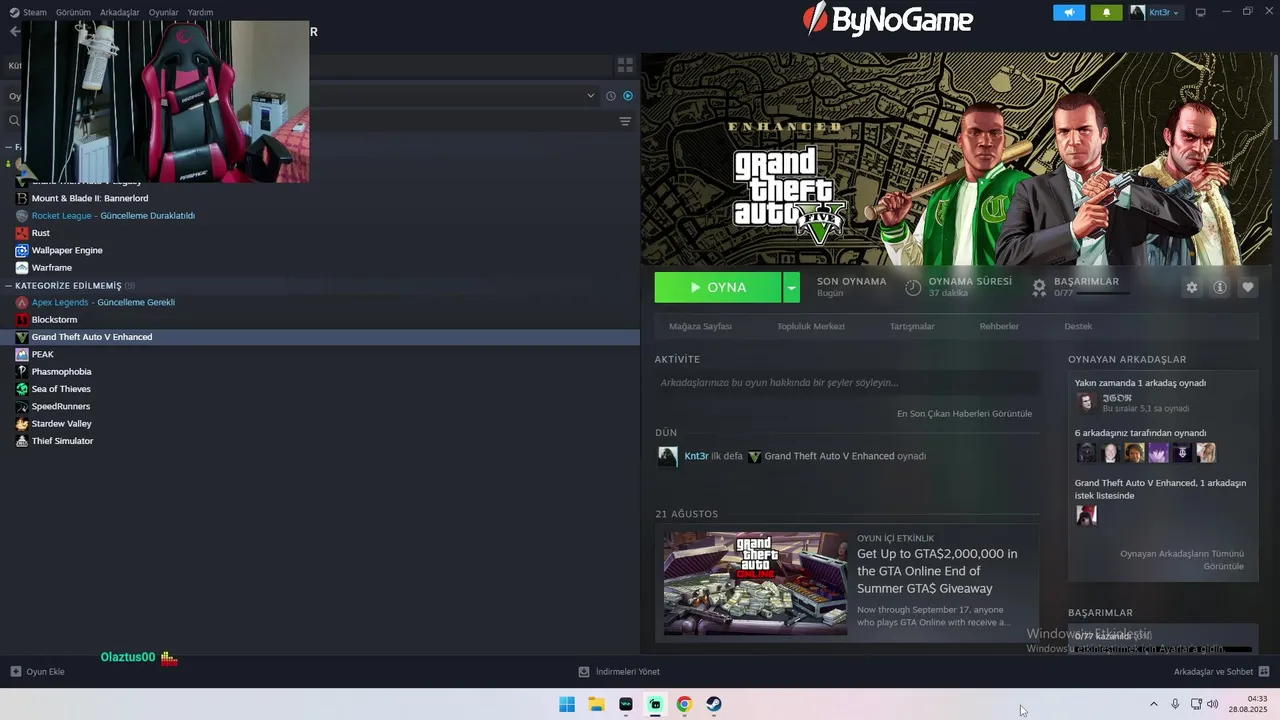
Task: Expand the library category filter dropdown
Action: tap(590, 96)
